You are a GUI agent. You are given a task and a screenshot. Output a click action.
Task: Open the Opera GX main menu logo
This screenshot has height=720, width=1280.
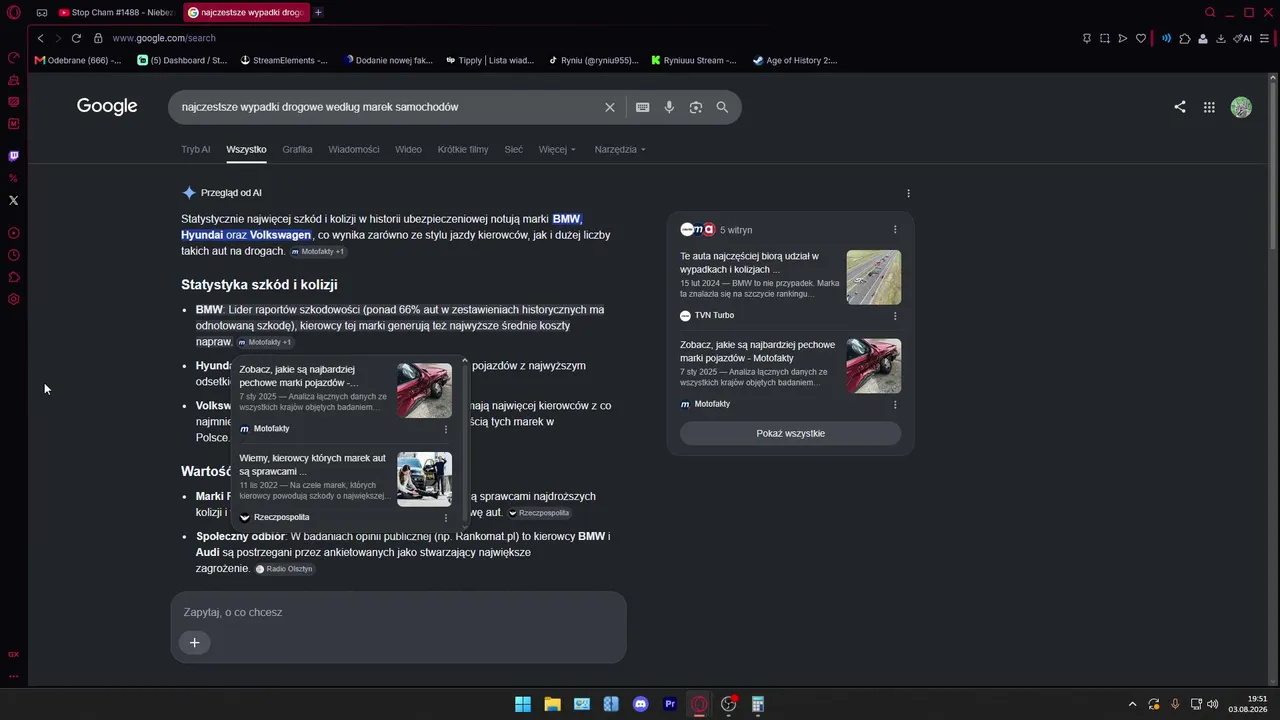[x=14, y=13]
